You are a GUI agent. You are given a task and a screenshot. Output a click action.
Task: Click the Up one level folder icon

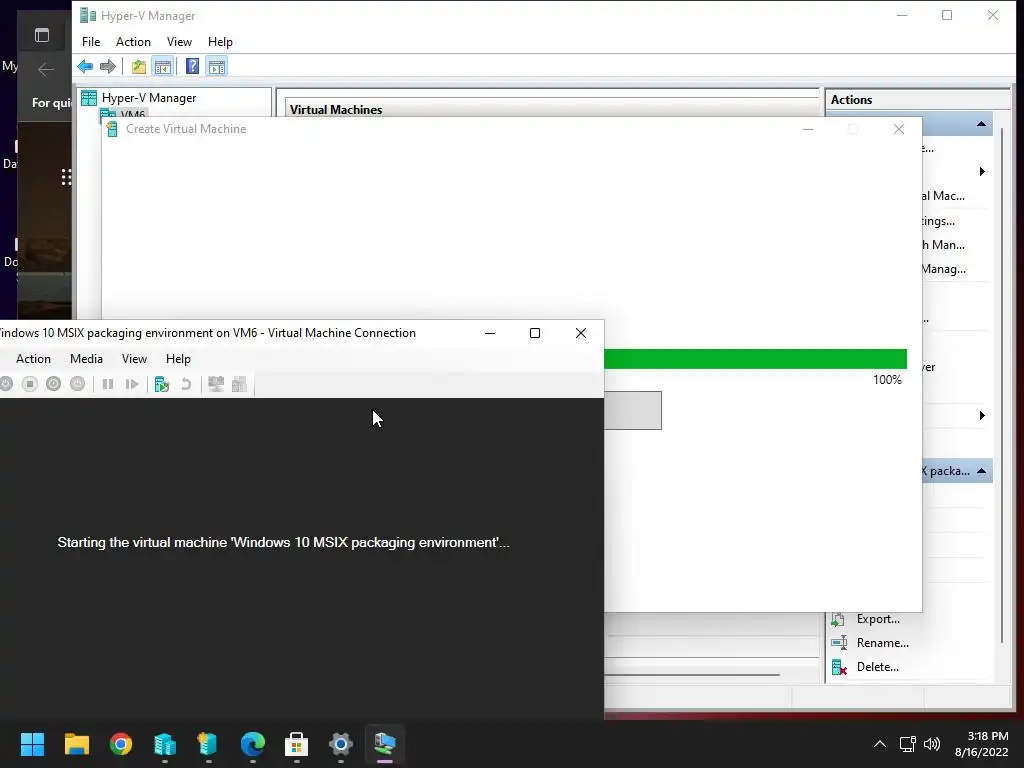coord(138,66)
